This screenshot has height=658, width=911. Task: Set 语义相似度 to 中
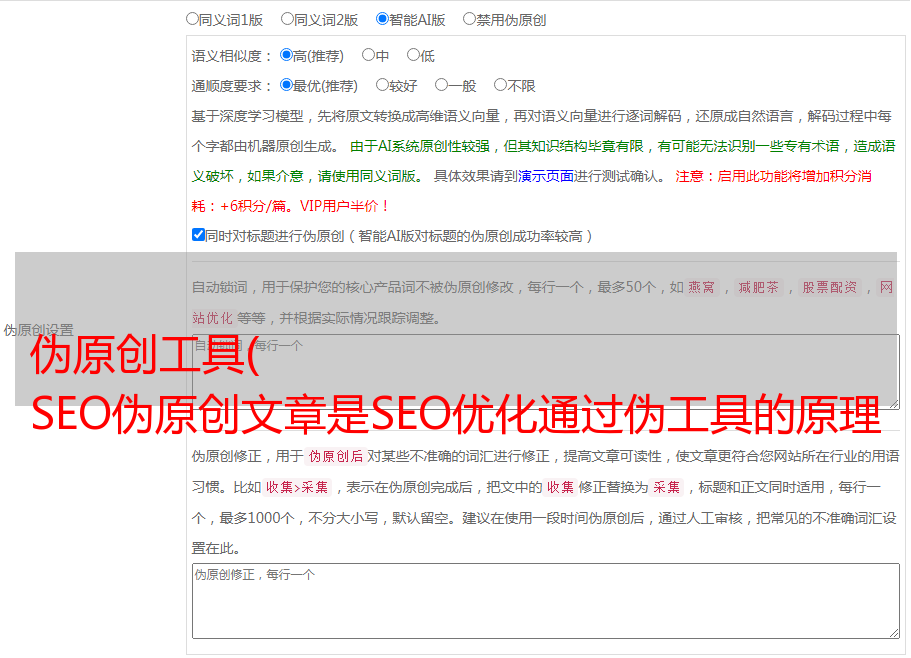pyautogui.click(x=368, y=55)
